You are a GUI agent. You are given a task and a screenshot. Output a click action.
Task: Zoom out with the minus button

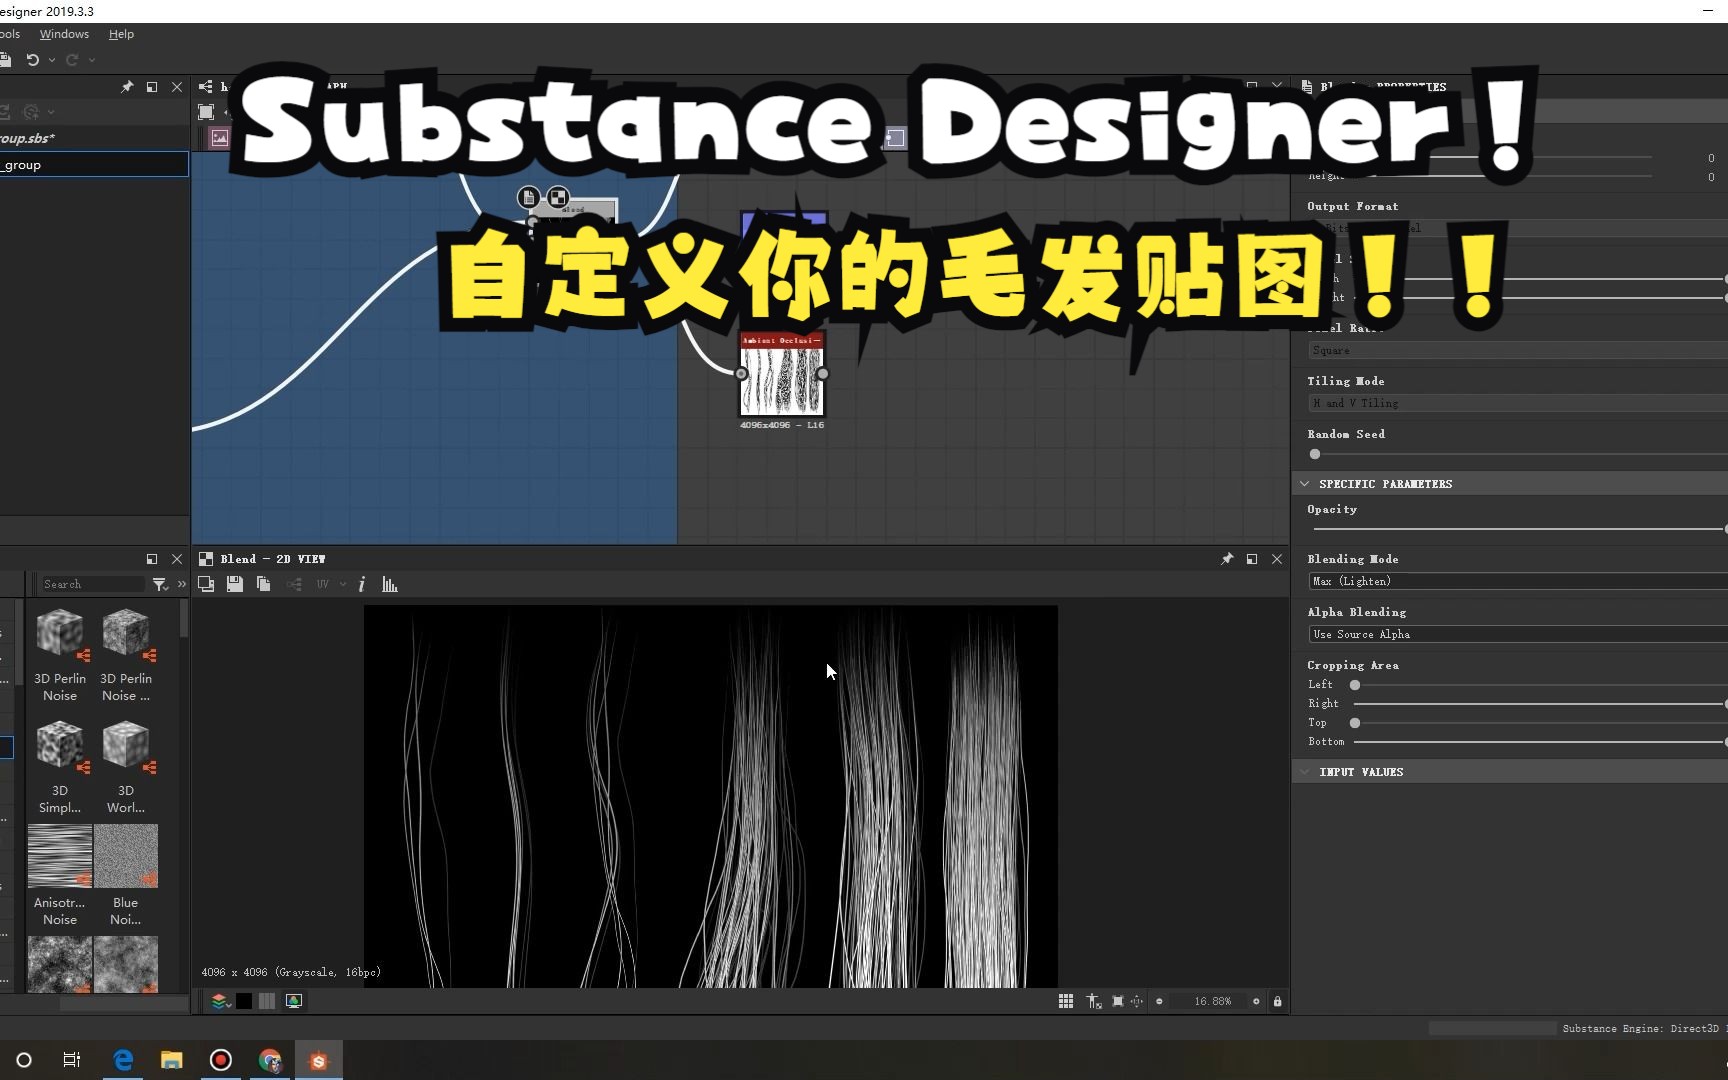click(x=1159, y=1001)
